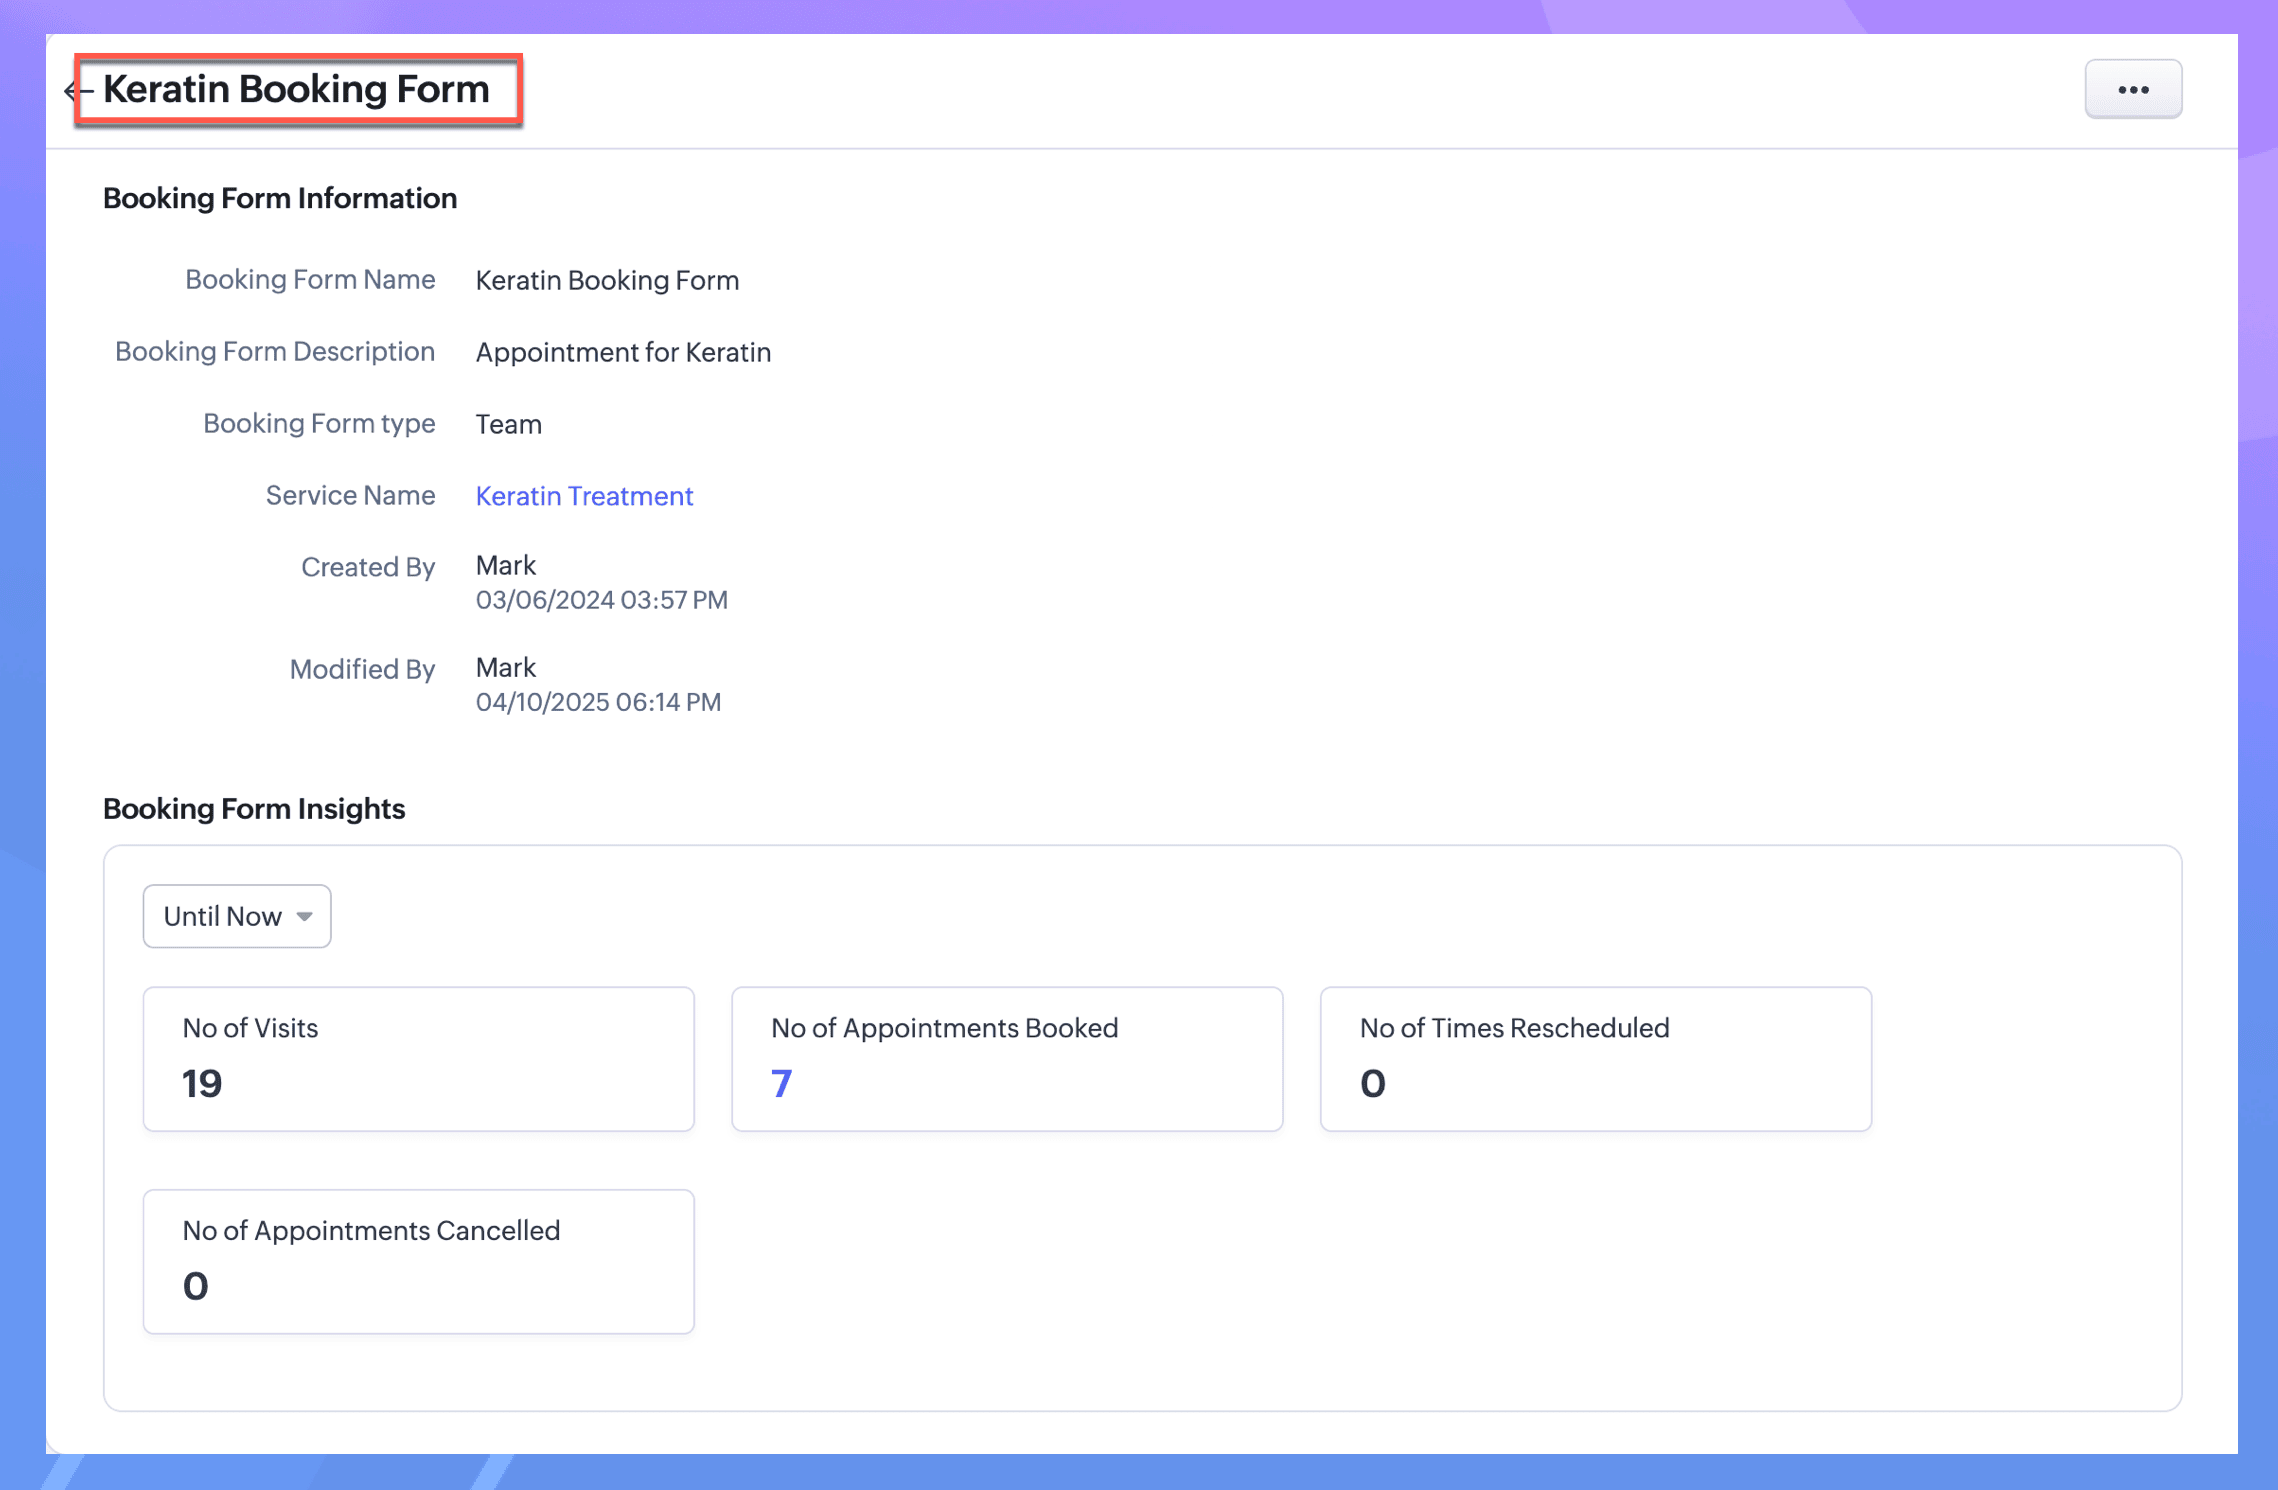Select the No of Visits card

coord(418,1058)
